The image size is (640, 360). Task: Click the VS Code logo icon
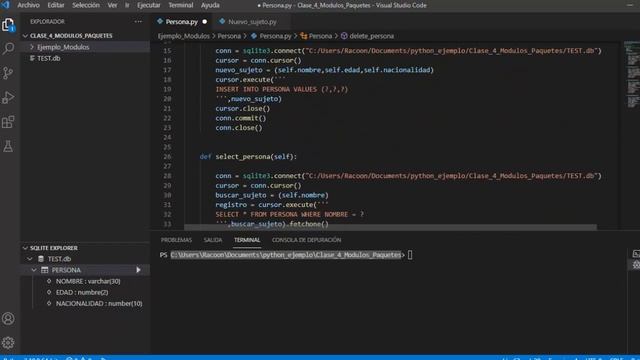tap(5, 5)
